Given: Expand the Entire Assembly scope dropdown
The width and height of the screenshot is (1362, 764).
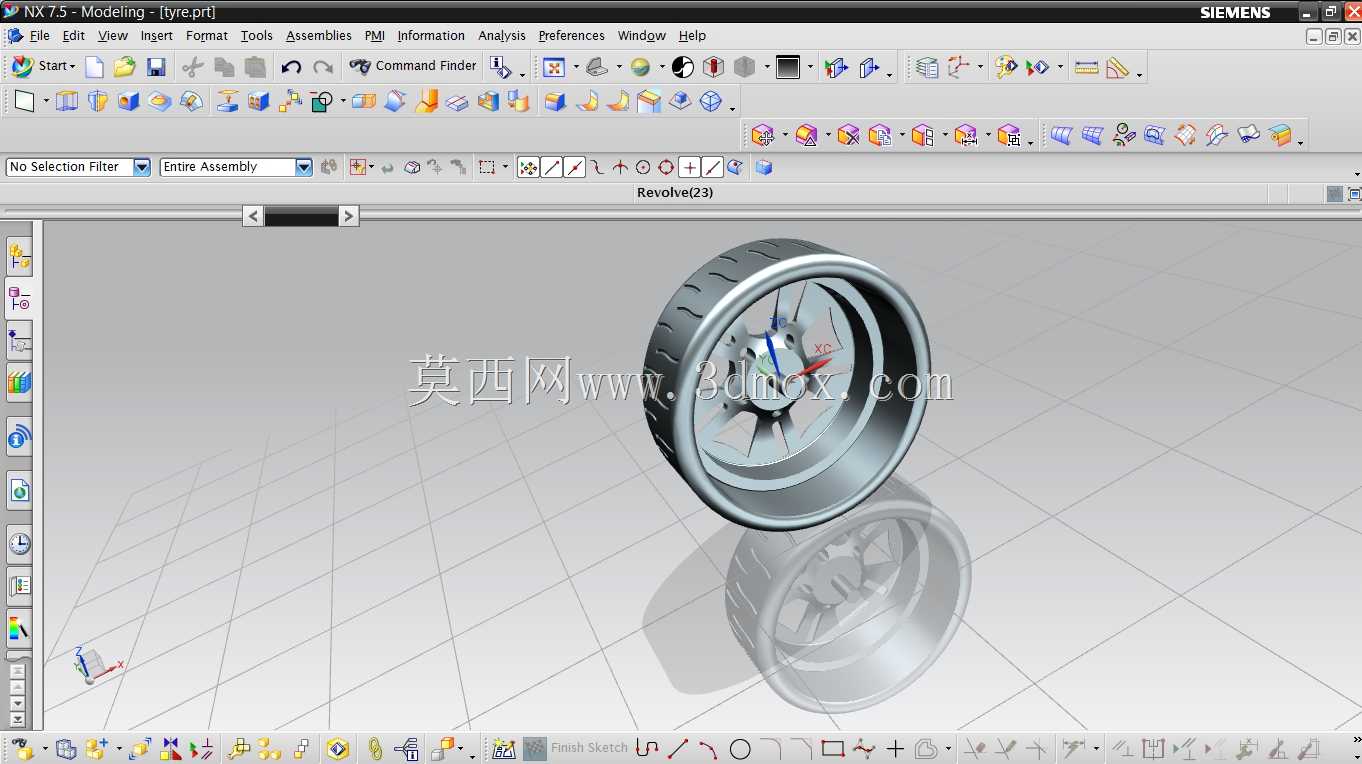Looking at the screenshot, I should click(x=304, y=167).
